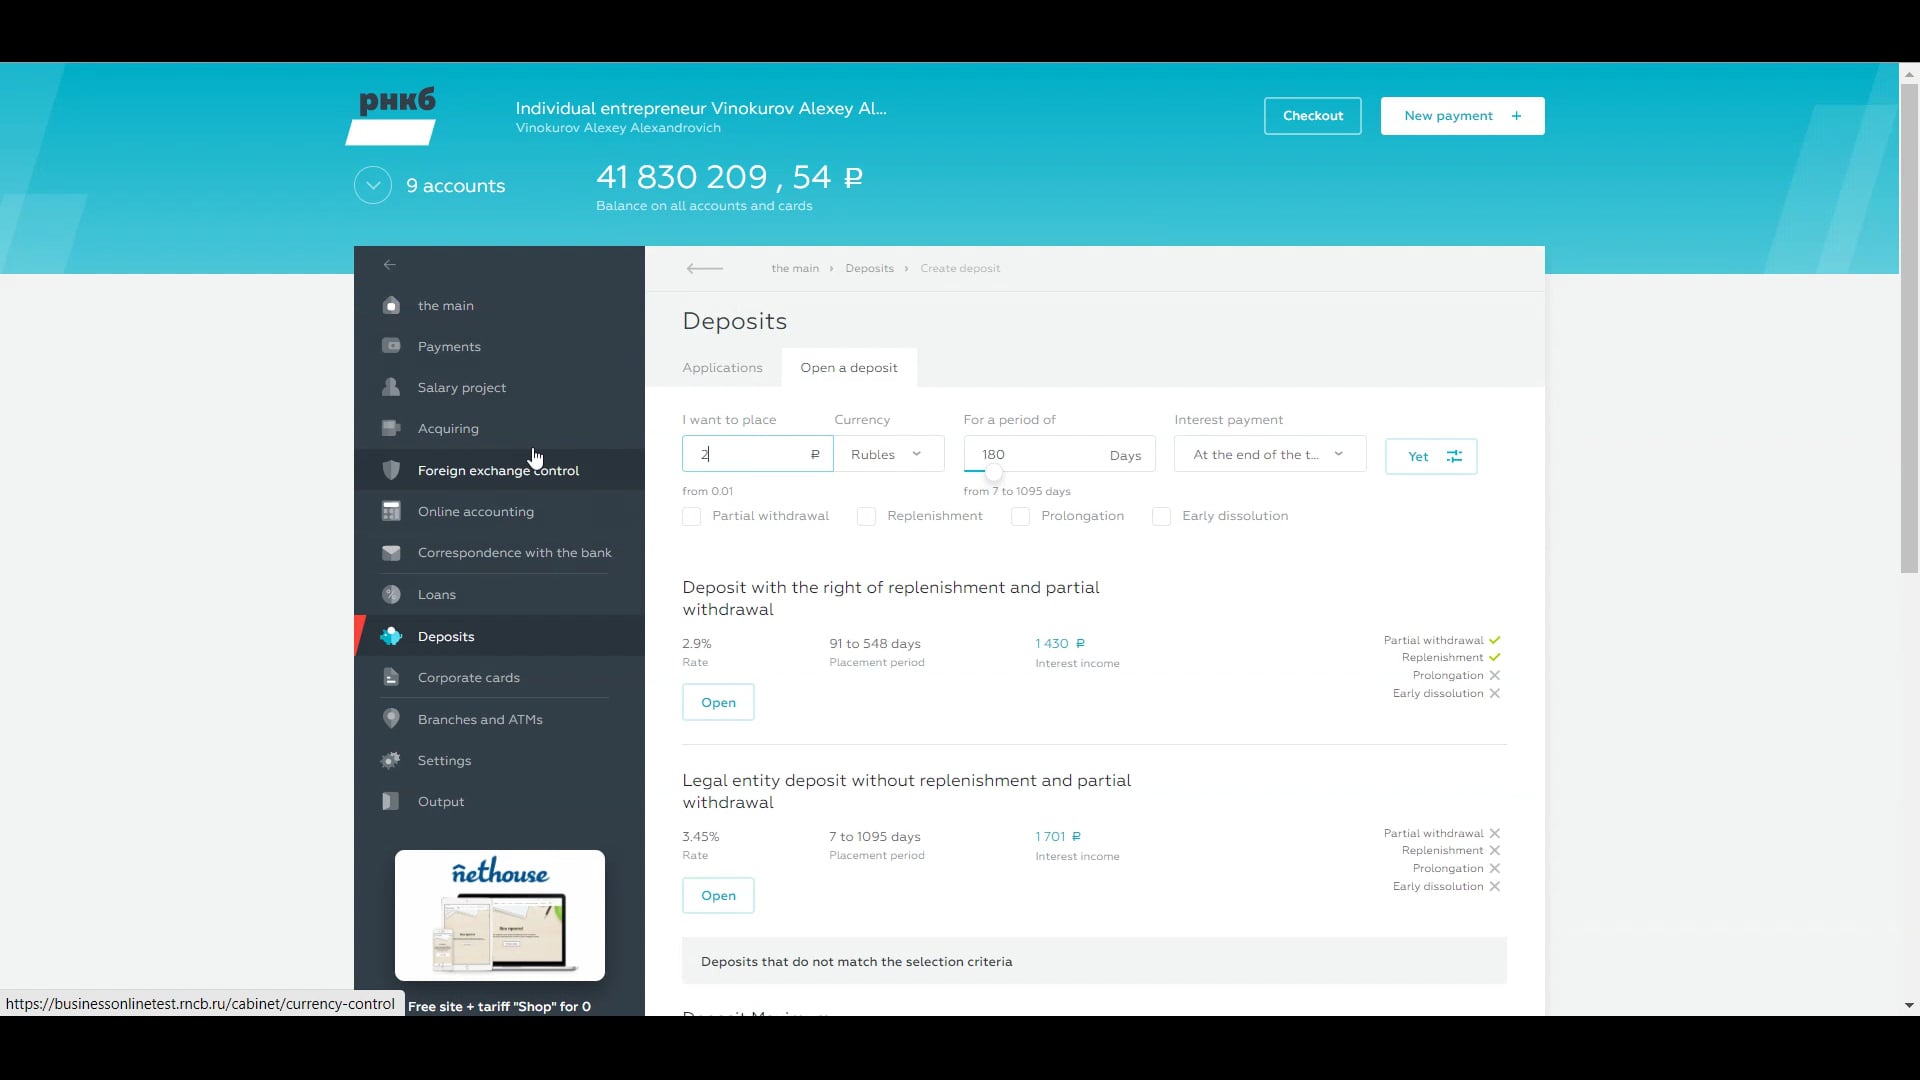Click the Branches and ATMs pin icon
Image resolution: width=1920 pixels, height=1080 pixels.
coord(391,719)
